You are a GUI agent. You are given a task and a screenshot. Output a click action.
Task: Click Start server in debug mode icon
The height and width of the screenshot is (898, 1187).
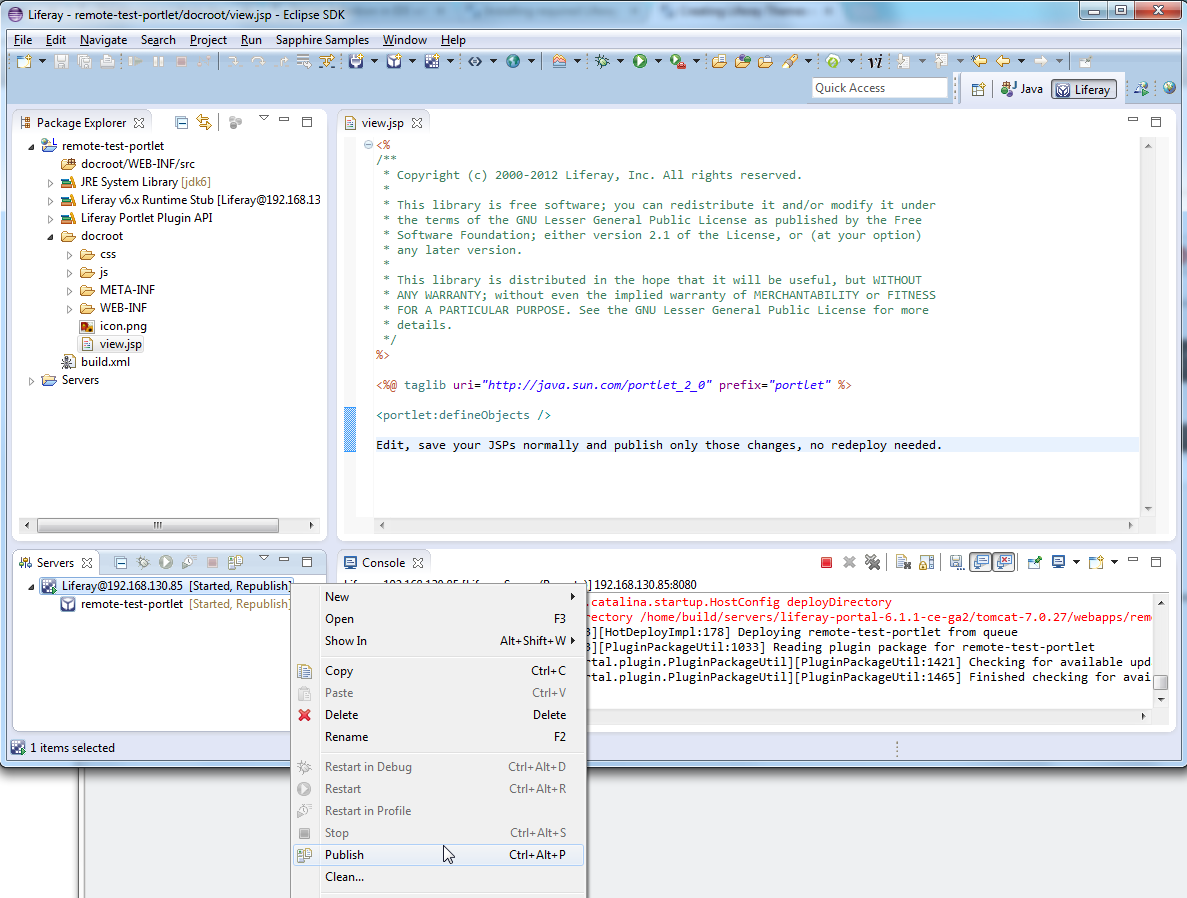[143, 563]
